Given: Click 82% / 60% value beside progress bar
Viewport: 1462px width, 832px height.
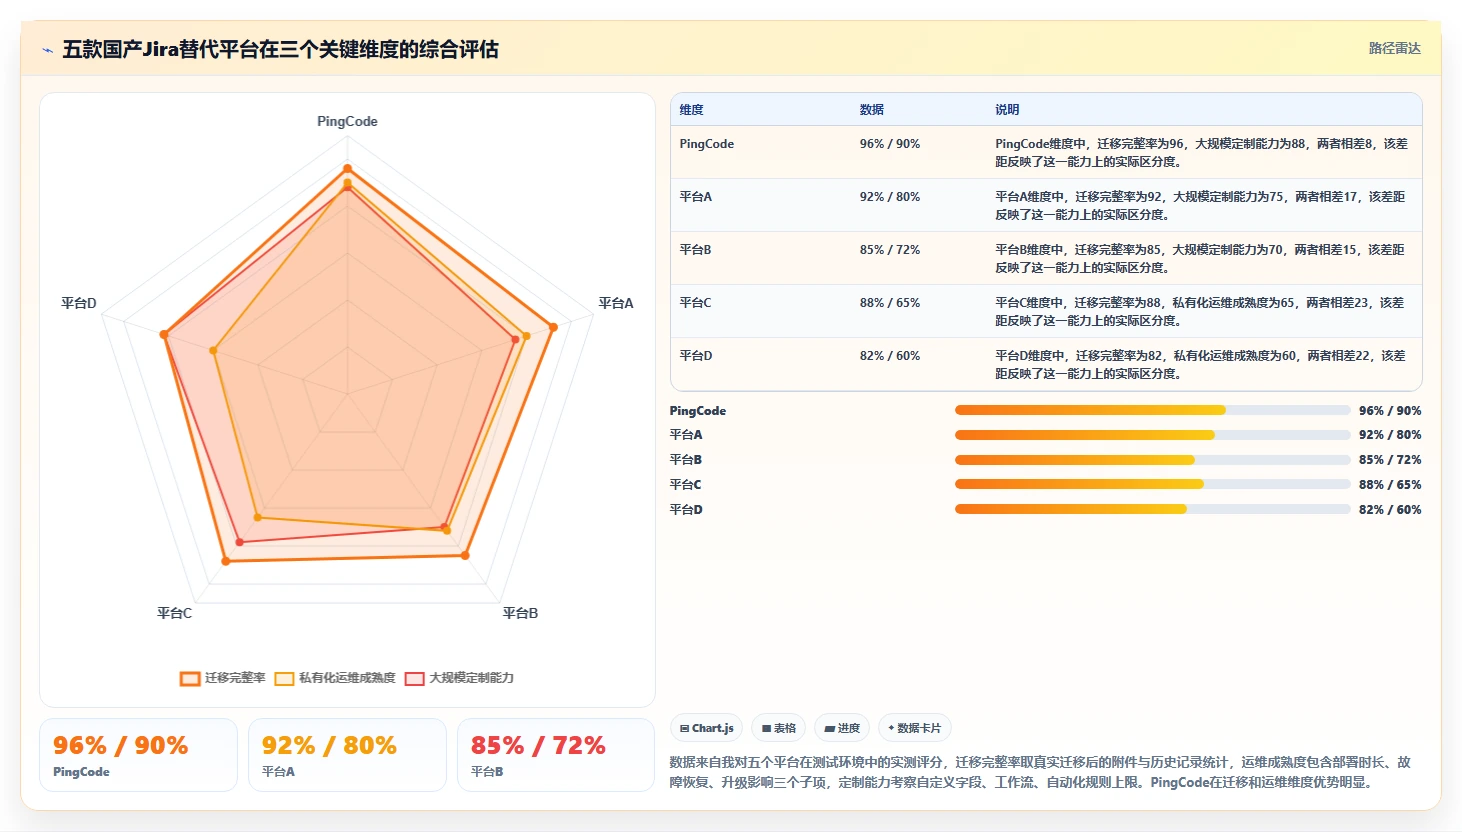Looking at the screenshot, I should pyautogui.click(x=1390, y=510).
